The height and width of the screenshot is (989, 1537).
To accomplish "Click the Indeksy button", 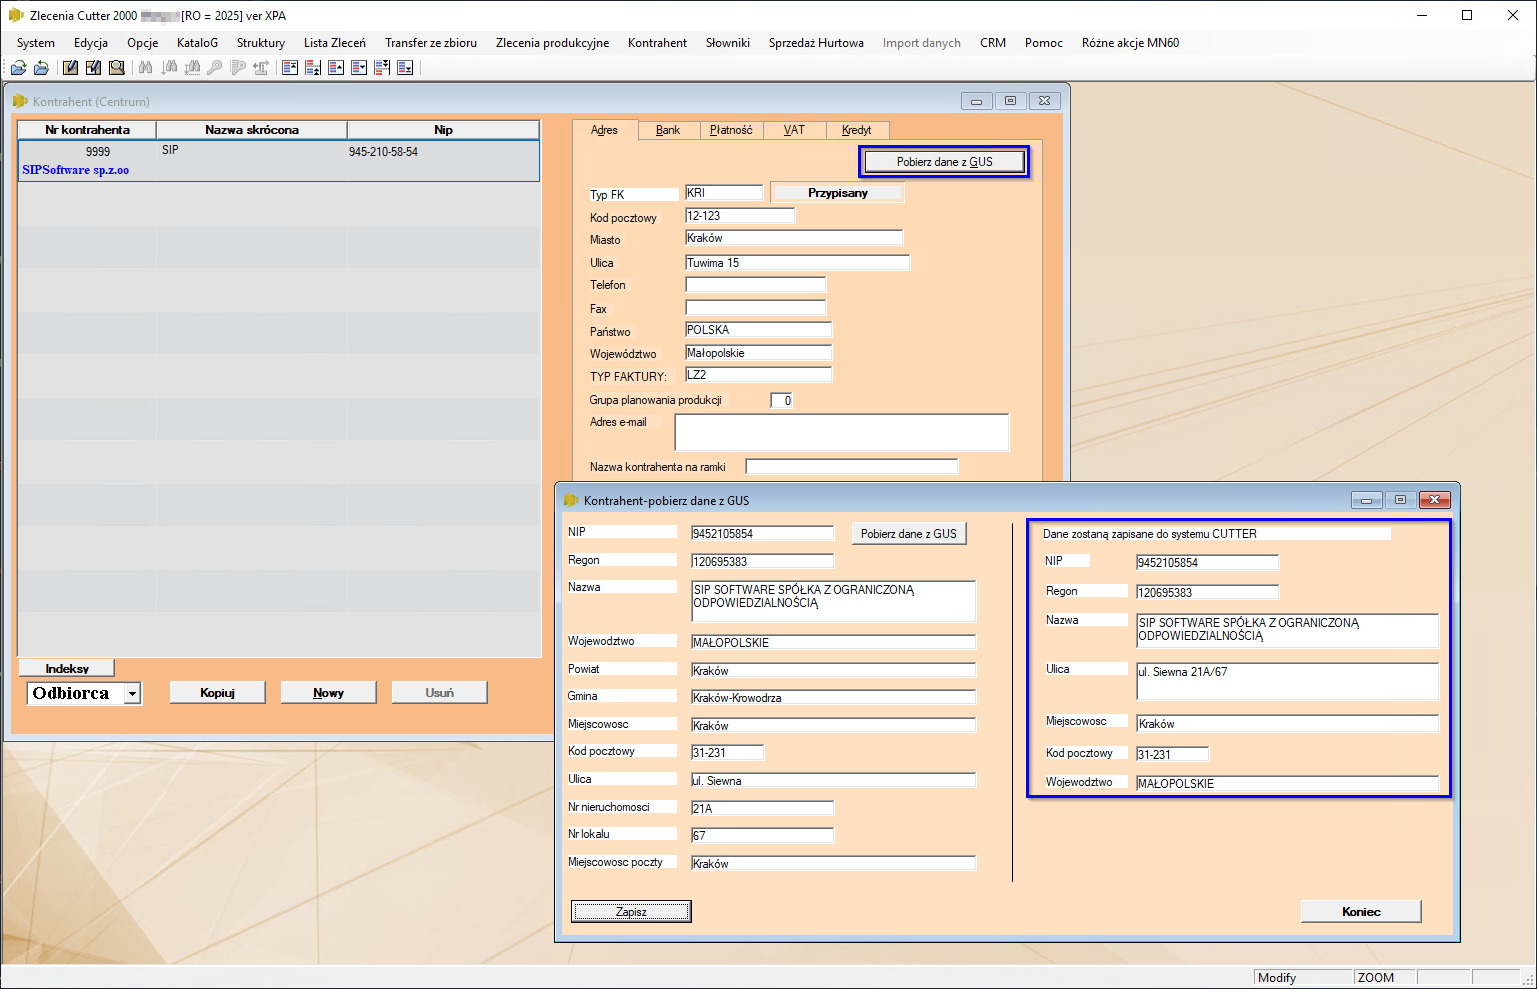I will (67, 668).
